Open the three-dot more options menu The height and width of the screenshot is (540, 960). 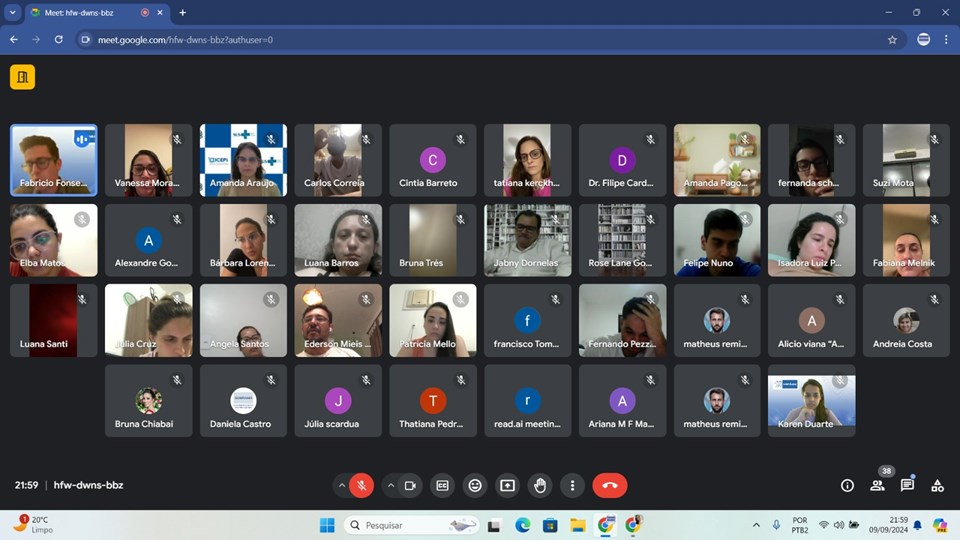pyautogui.click(x=572, y=485)
